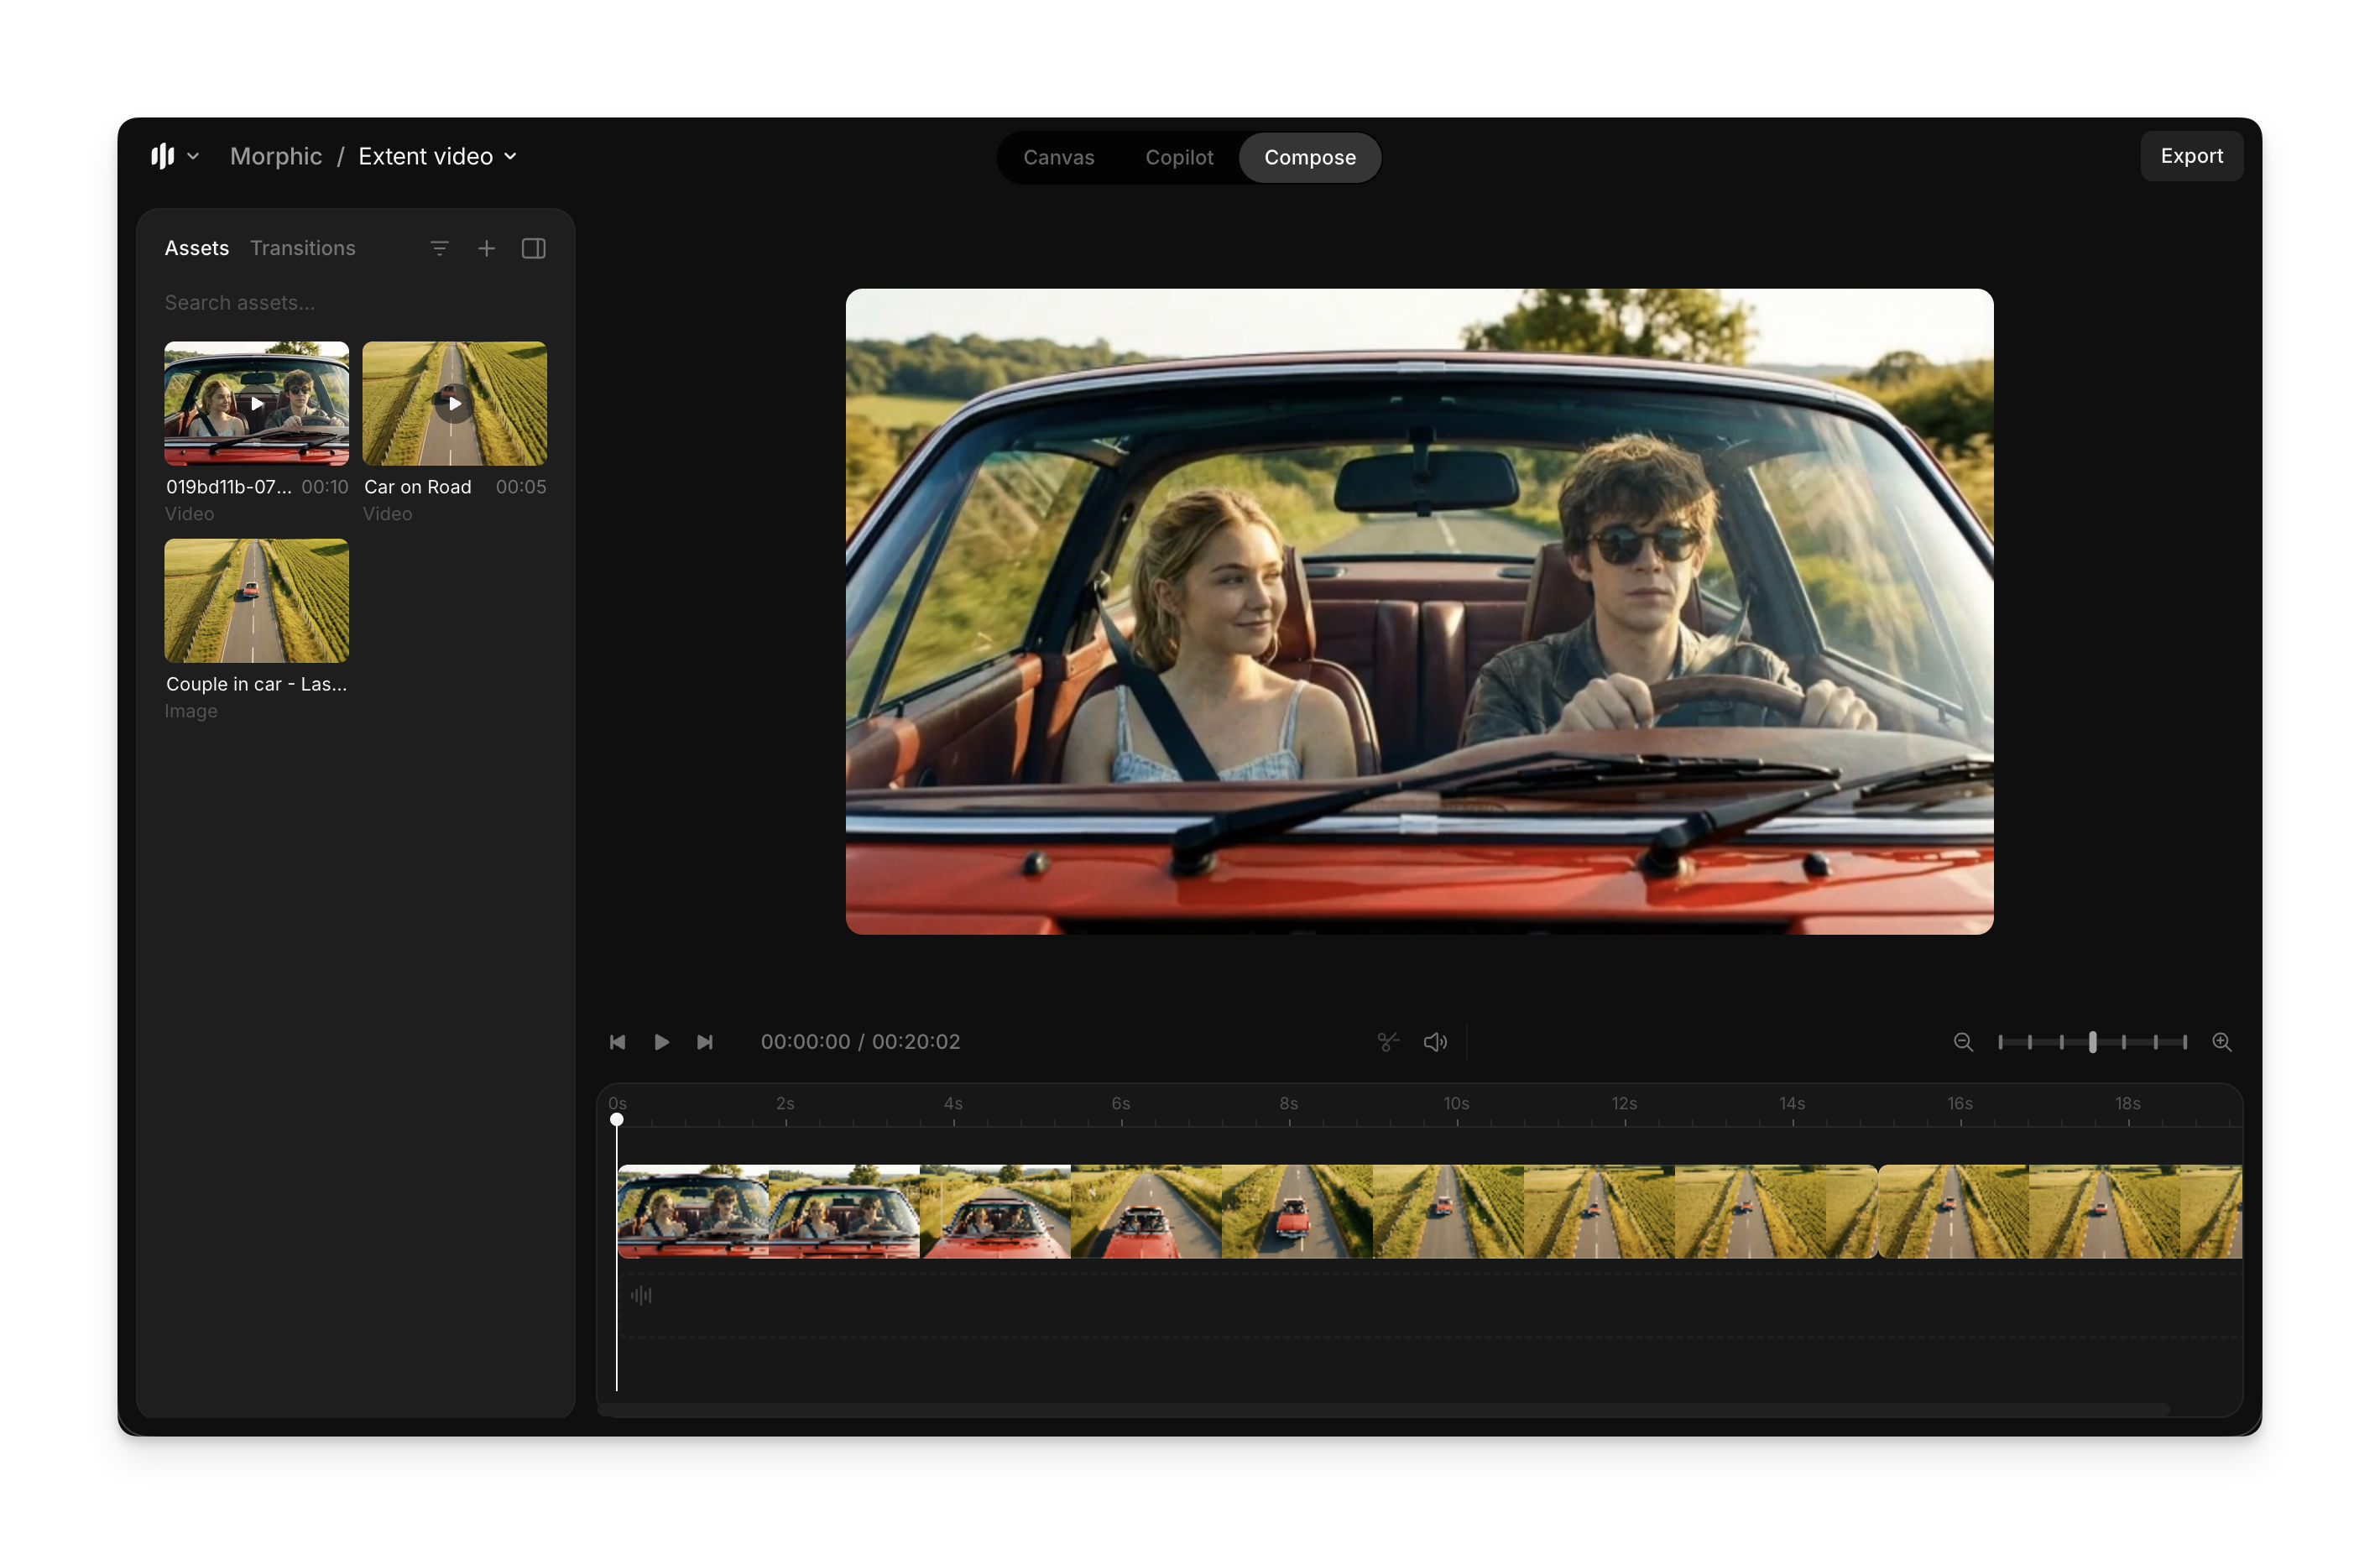Switch to the Canvas tab

tap(1058, 158)
